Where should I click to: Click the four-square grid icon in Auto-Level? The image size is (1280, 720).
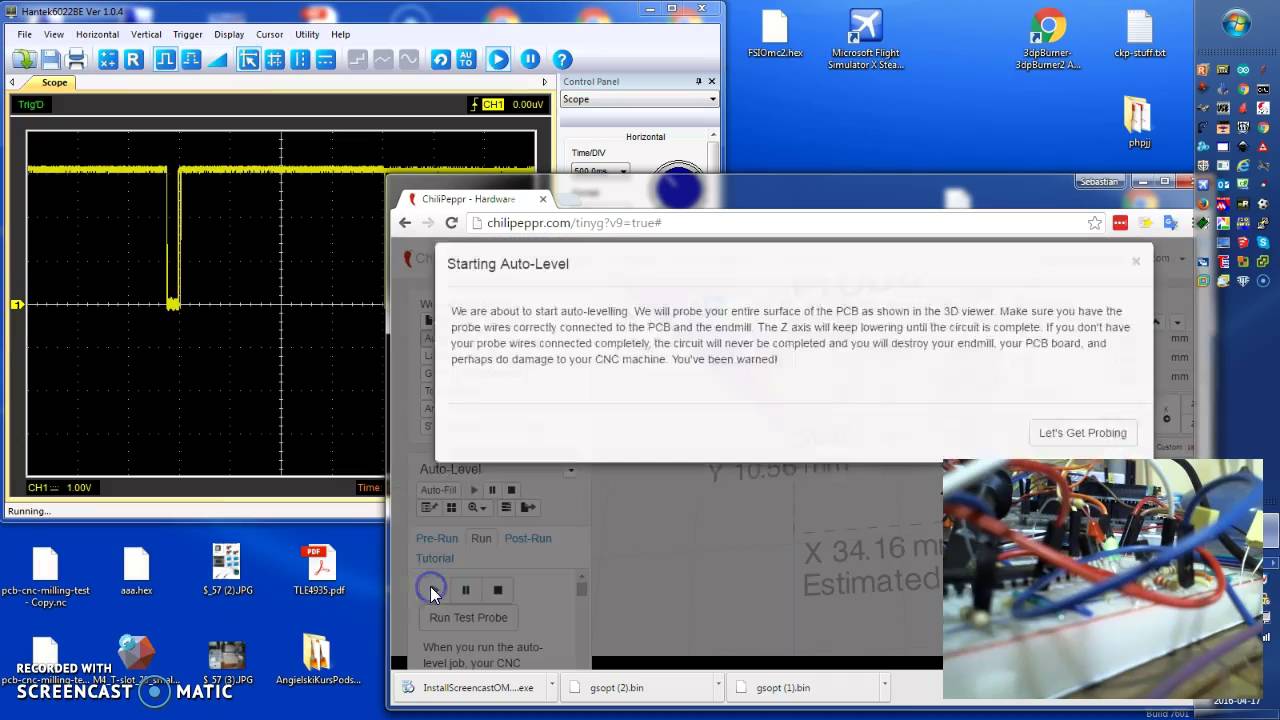pos(452,508)
